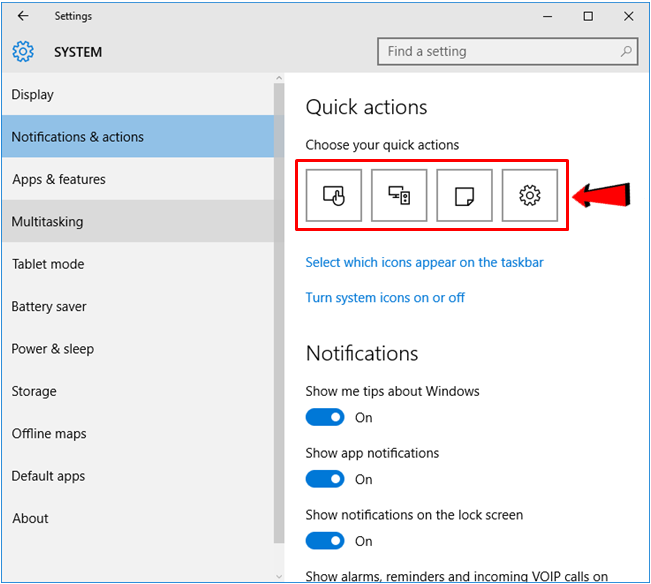Click the sidebar scrollbar down arrow
Viewport: 651px width, 584px height.
click(x=279, y=576)
